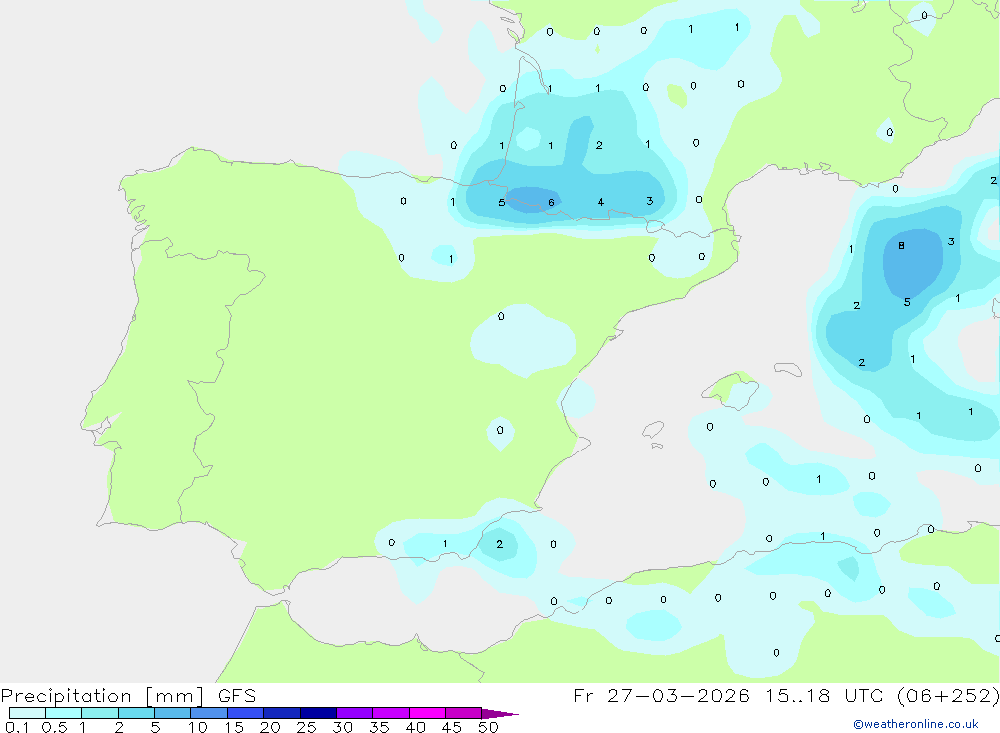Click the '6' precipitation value over the Pyrenees
1000x733 pixels.
pos(552,203)
